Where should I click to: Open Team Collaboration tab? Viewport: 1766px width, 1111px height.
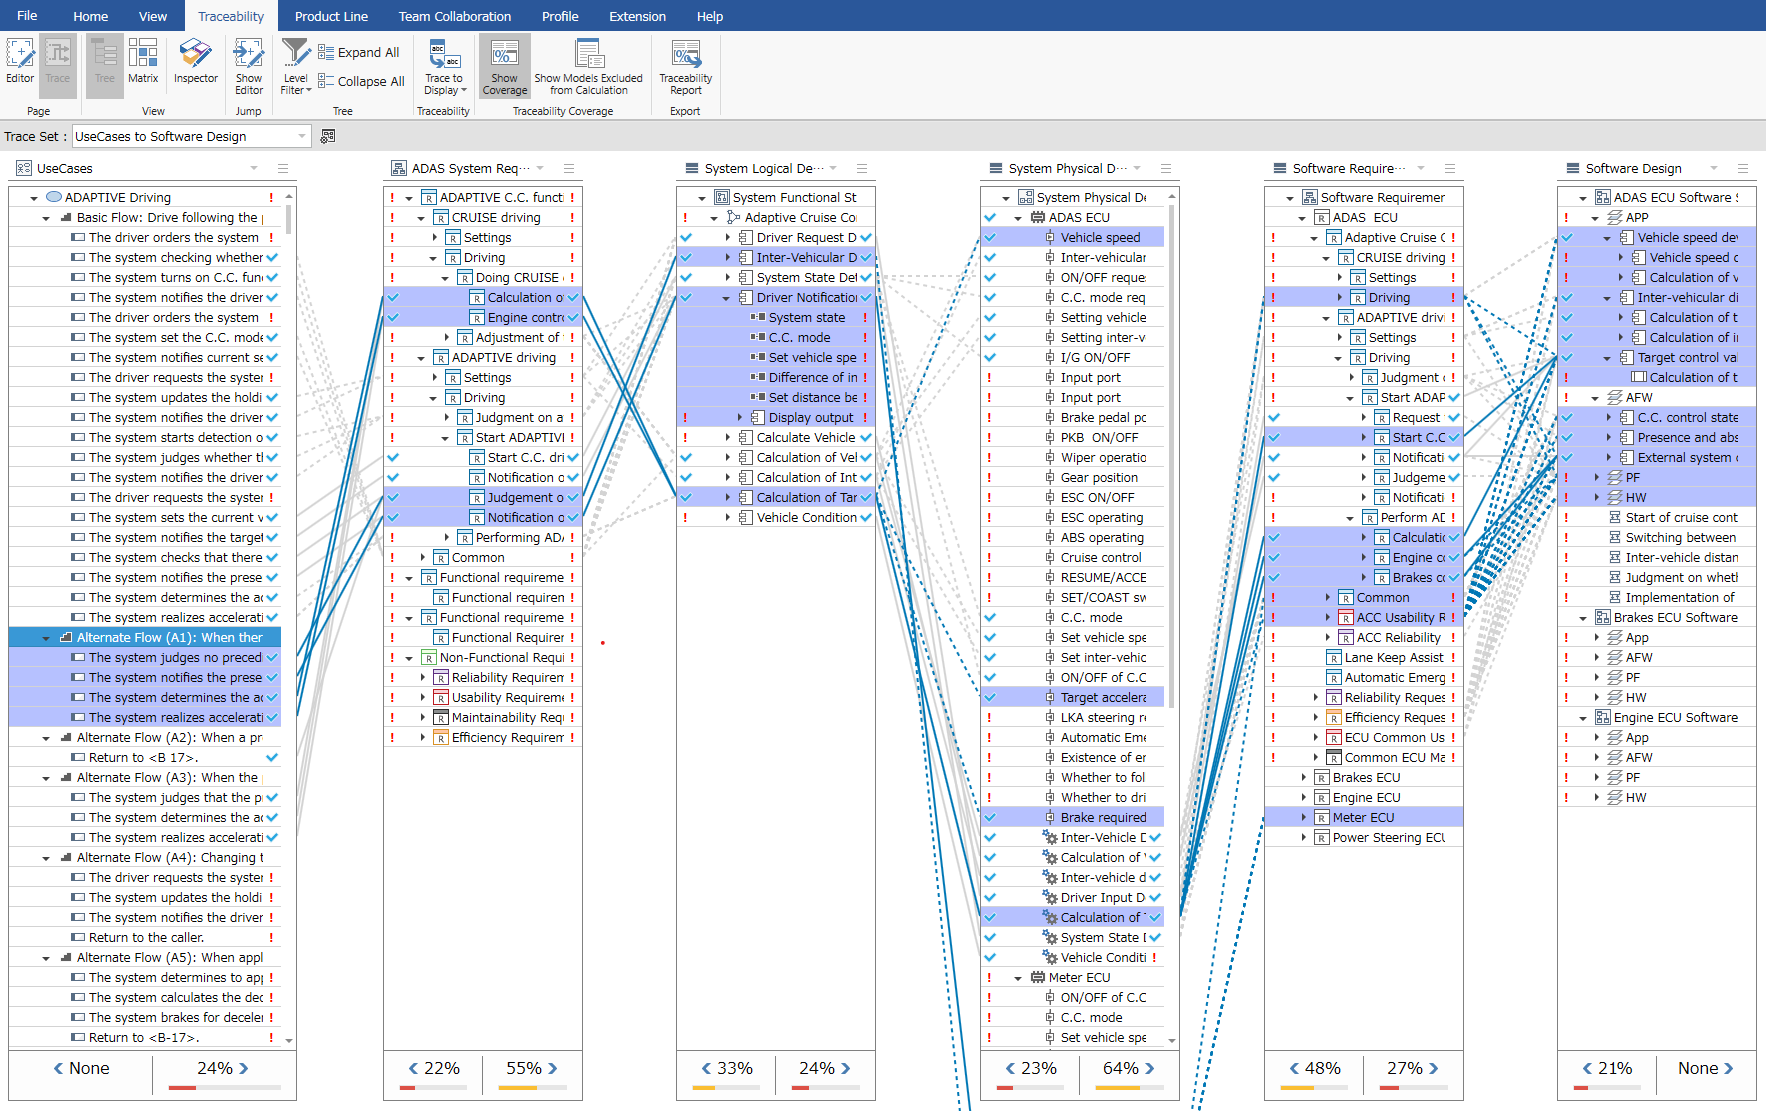click(x=454, y=16)
